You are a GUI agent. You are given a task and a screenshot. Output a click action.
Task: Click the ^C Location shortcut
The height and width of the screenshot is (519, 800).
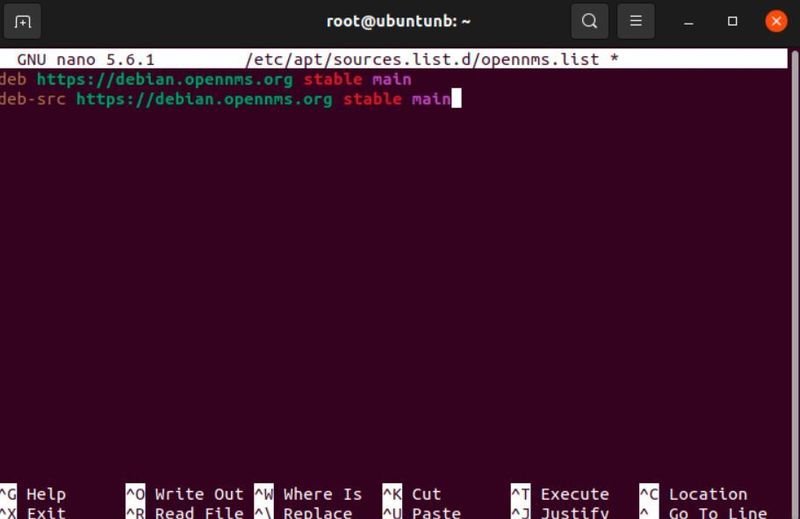(693, 494)
